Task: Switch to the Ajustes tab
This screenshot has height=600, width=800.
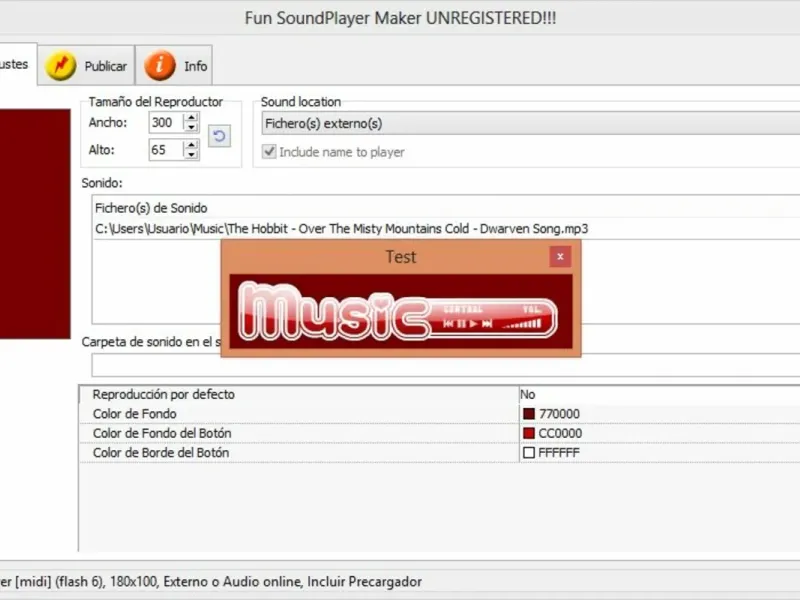Action: pos(18,64)
